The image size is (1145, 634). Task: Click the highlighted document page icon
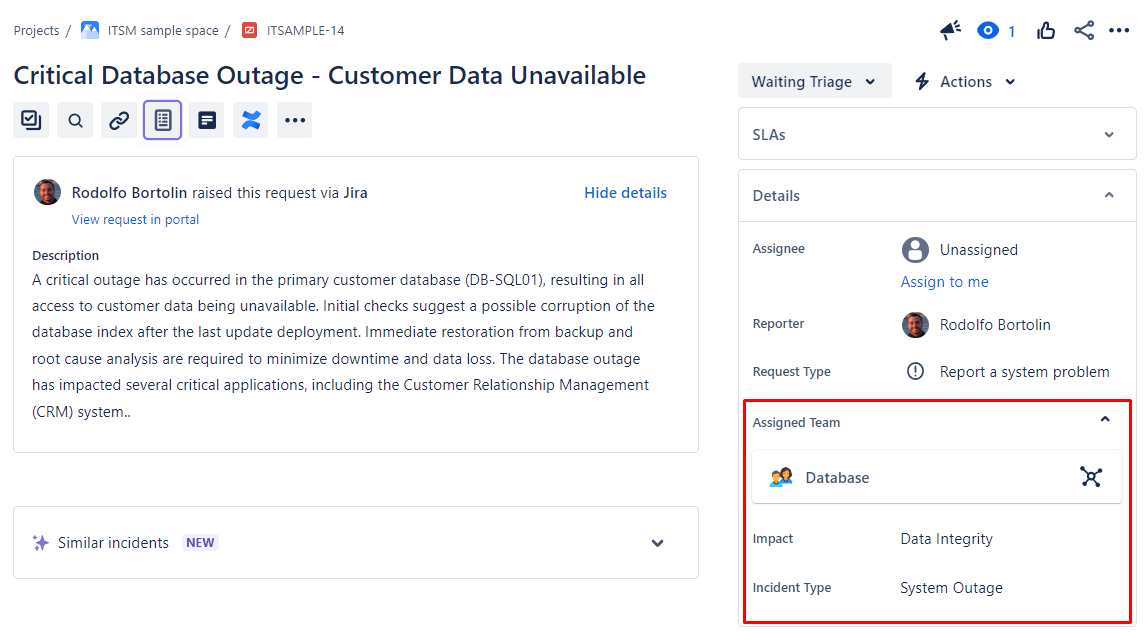coord(163,120)
